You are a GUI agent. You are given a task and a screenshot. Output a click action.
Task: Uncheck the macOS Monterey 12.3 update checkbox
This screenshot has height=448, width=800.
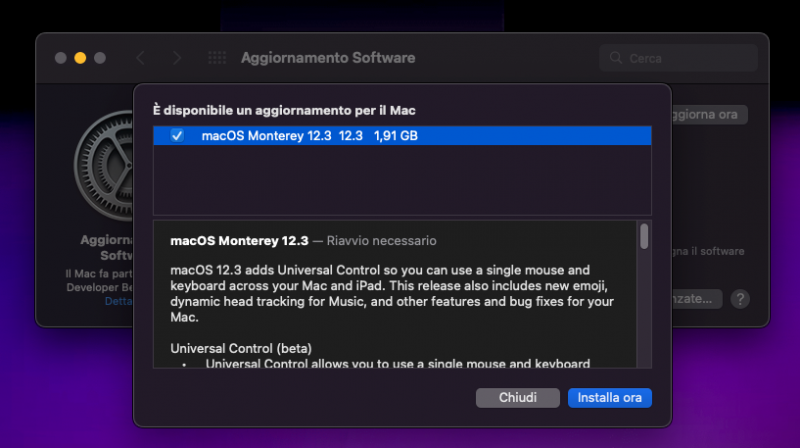(177, 136)
